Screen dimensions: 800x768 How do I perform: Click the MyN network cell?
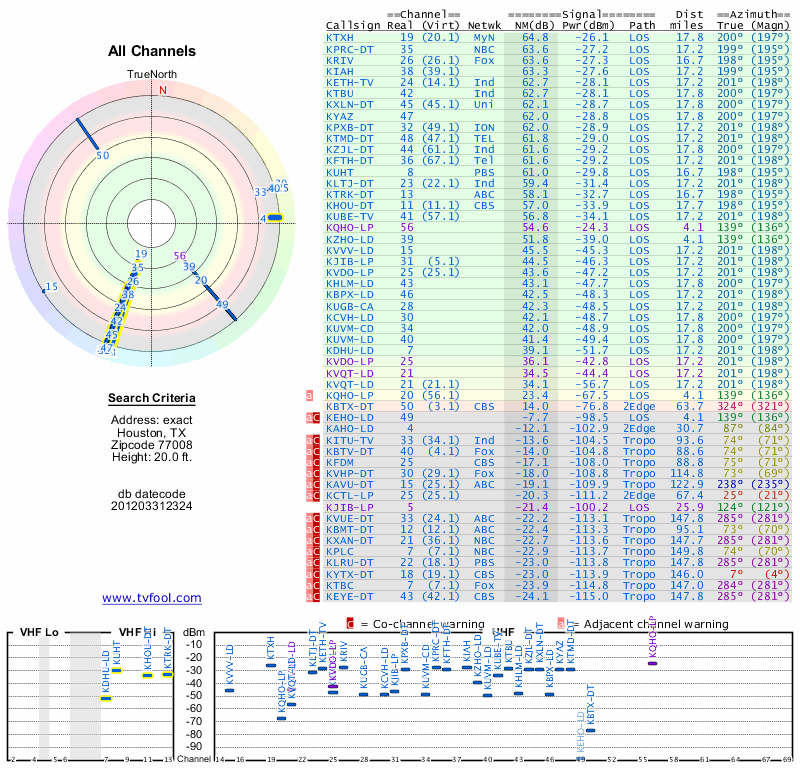coord(484,37)
